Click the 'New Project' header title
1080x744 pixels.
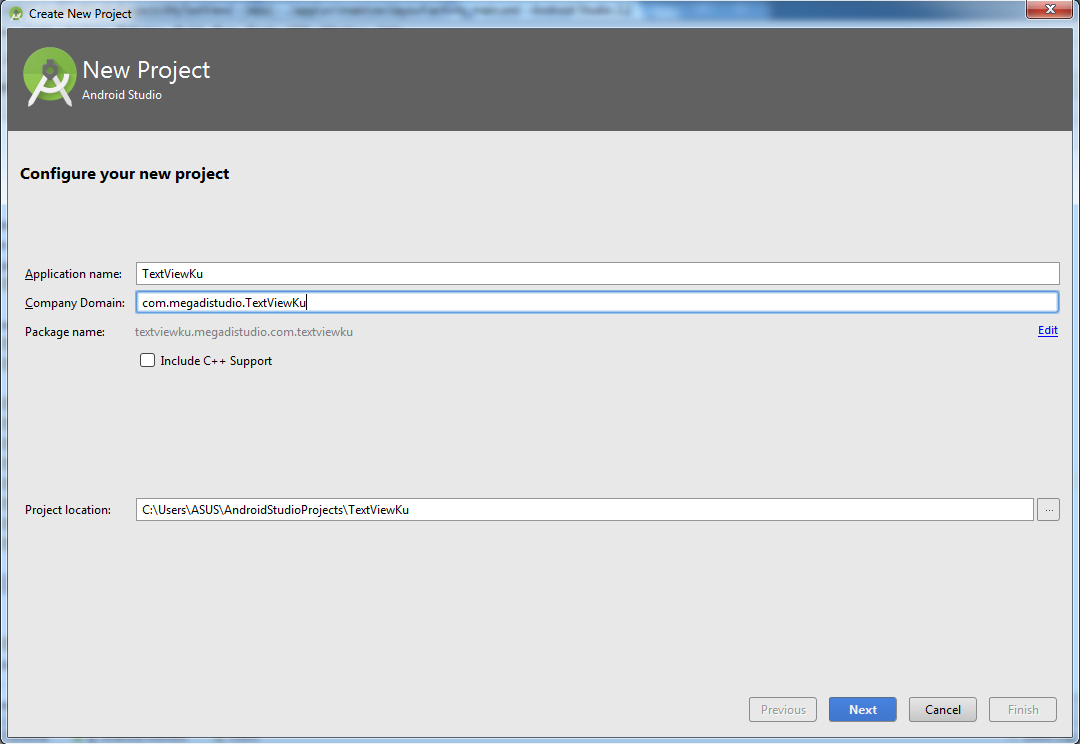[x=146, y=70]
